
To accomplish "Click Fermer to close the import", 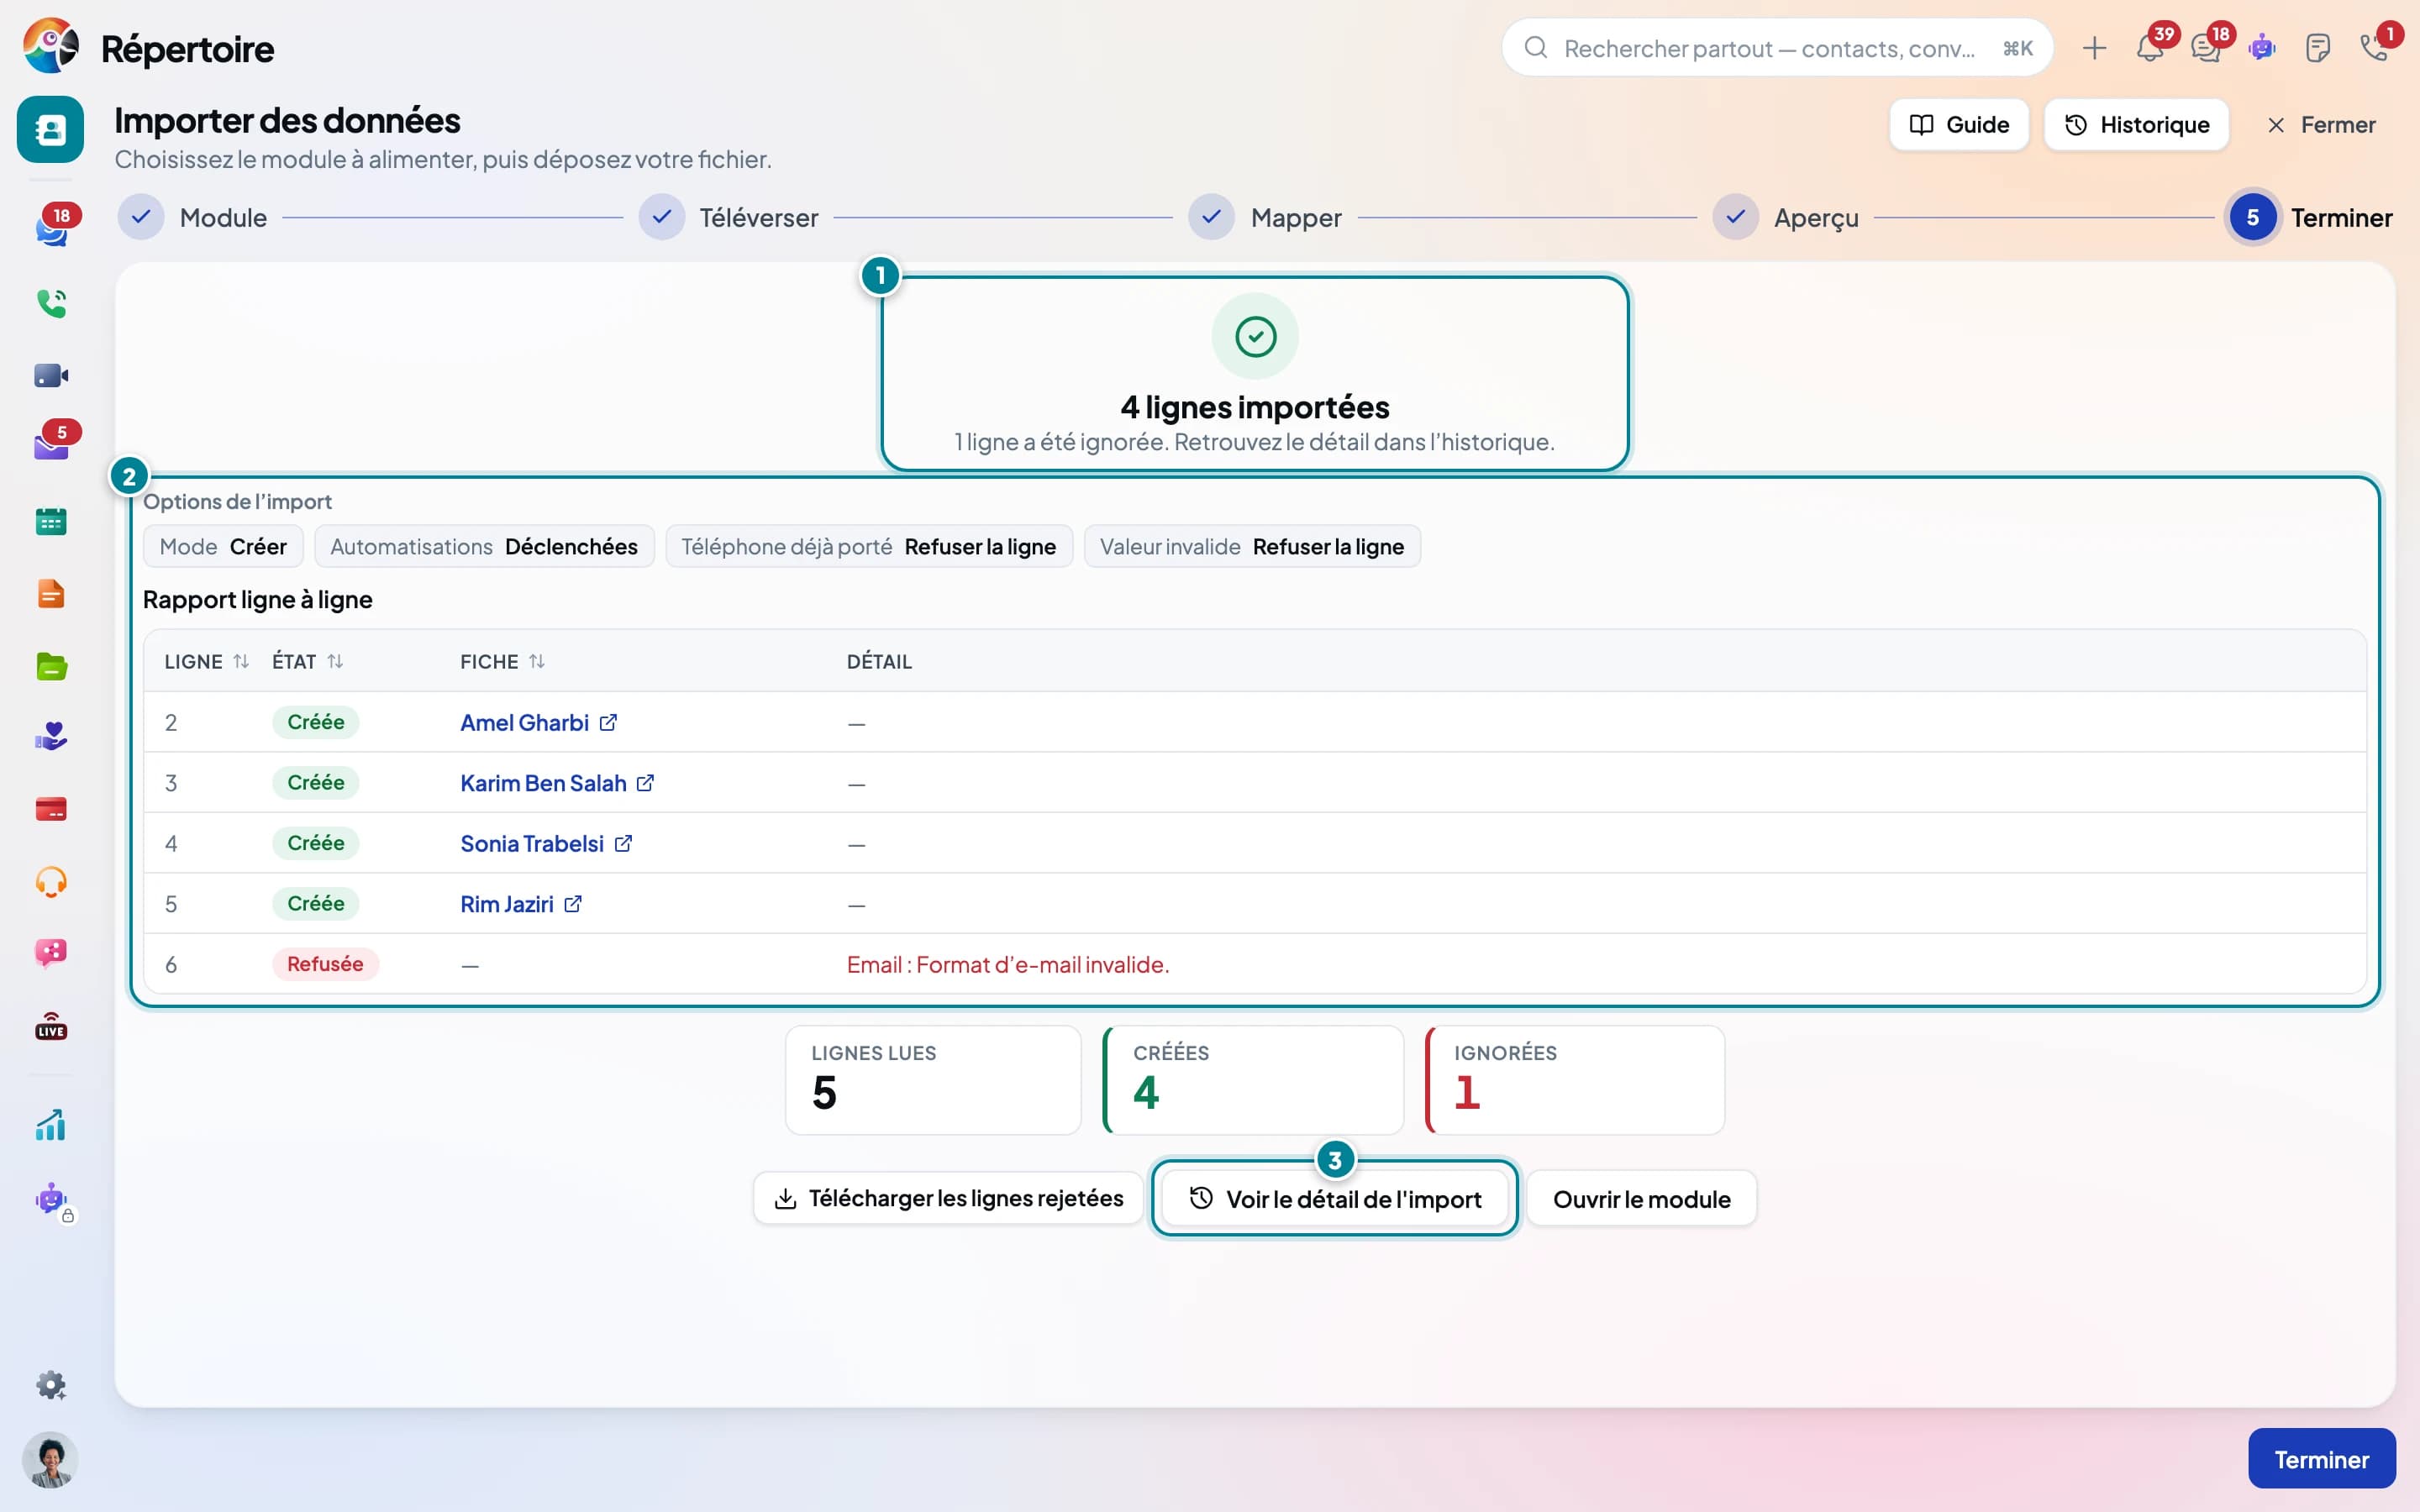I will tap(2320, 125).
